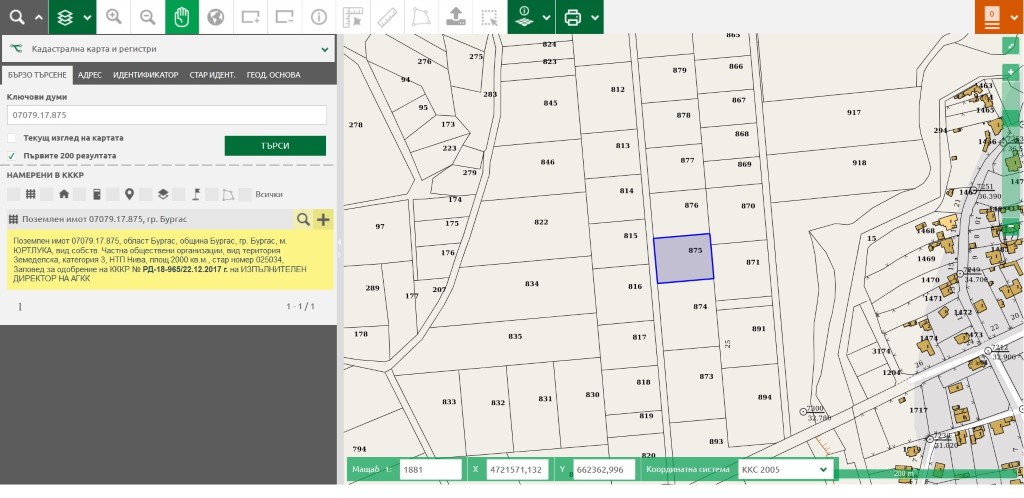The height and width of the screenshot is (498, 1024).
Task: Click the map zoom slider plus button
Action: pyautogui.click(x=1012, y=72)
